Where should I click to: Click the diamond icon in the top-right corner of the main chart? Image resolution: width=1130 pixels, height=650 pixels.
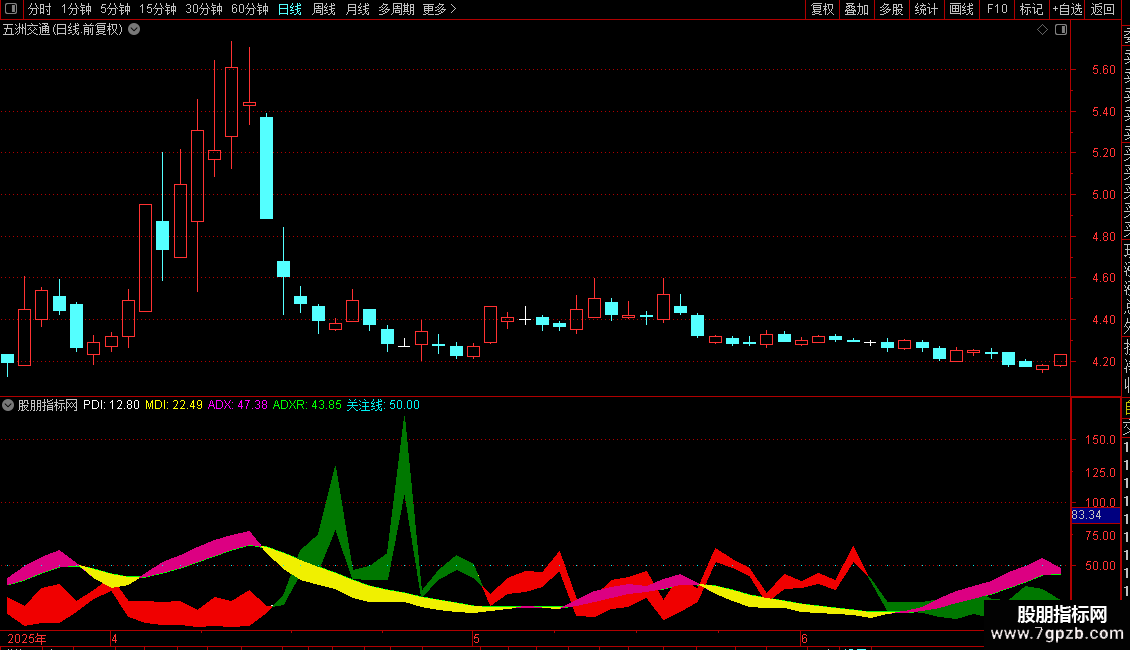click(1042, 30)
